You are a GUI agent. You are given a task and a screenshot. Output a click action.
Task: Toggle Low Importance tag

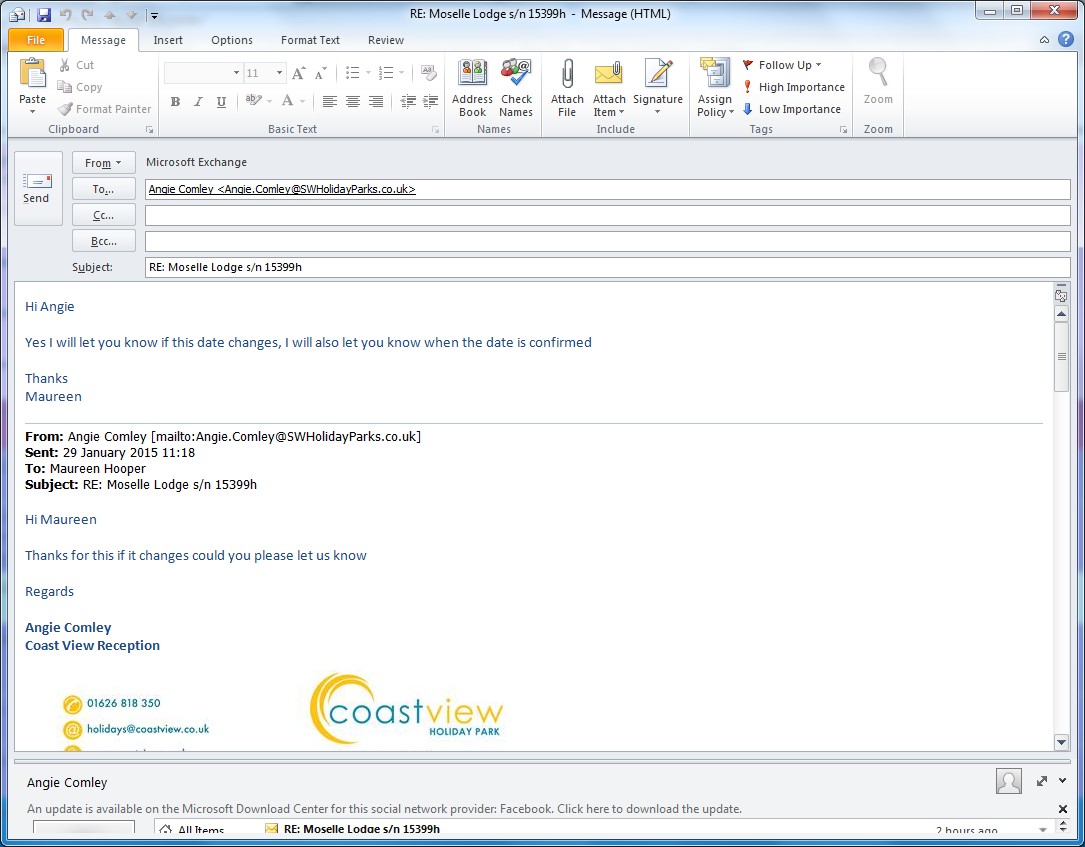point(792,109)
